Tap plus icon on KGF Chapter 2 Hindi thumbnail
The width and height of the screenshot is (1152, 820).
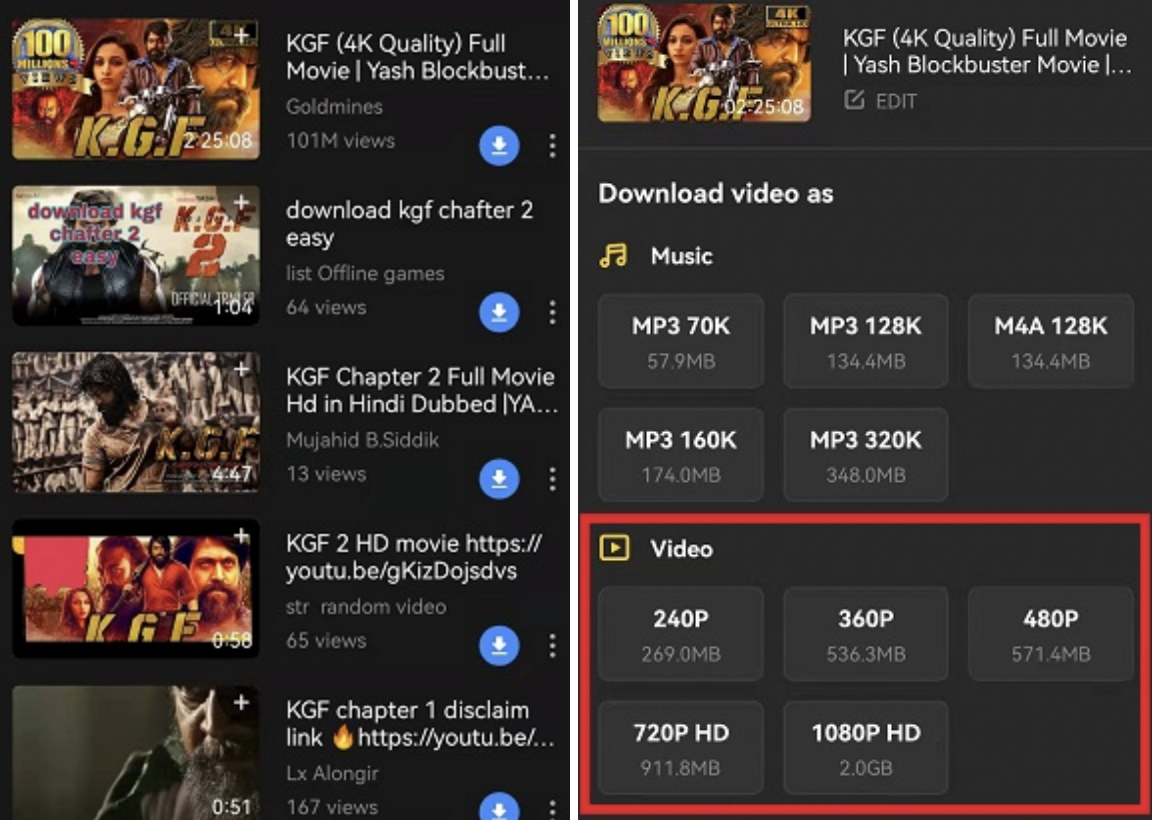(241, 369)
